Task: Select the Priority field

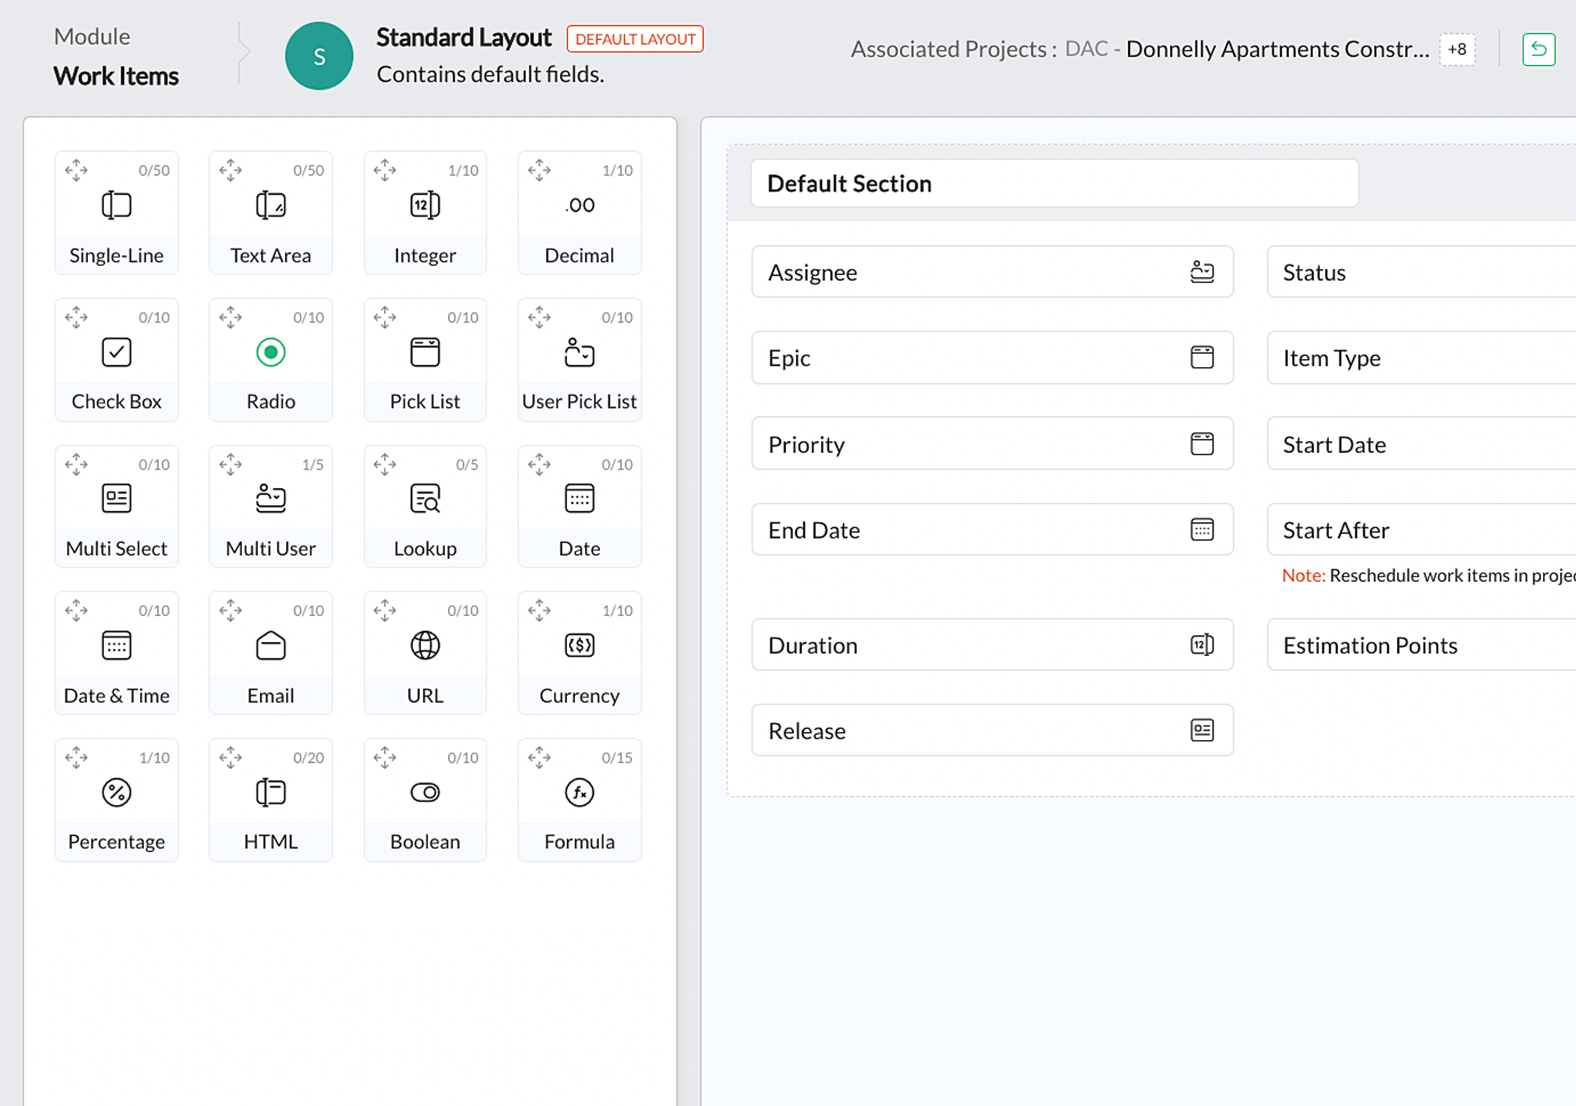Action: [992, 444]
